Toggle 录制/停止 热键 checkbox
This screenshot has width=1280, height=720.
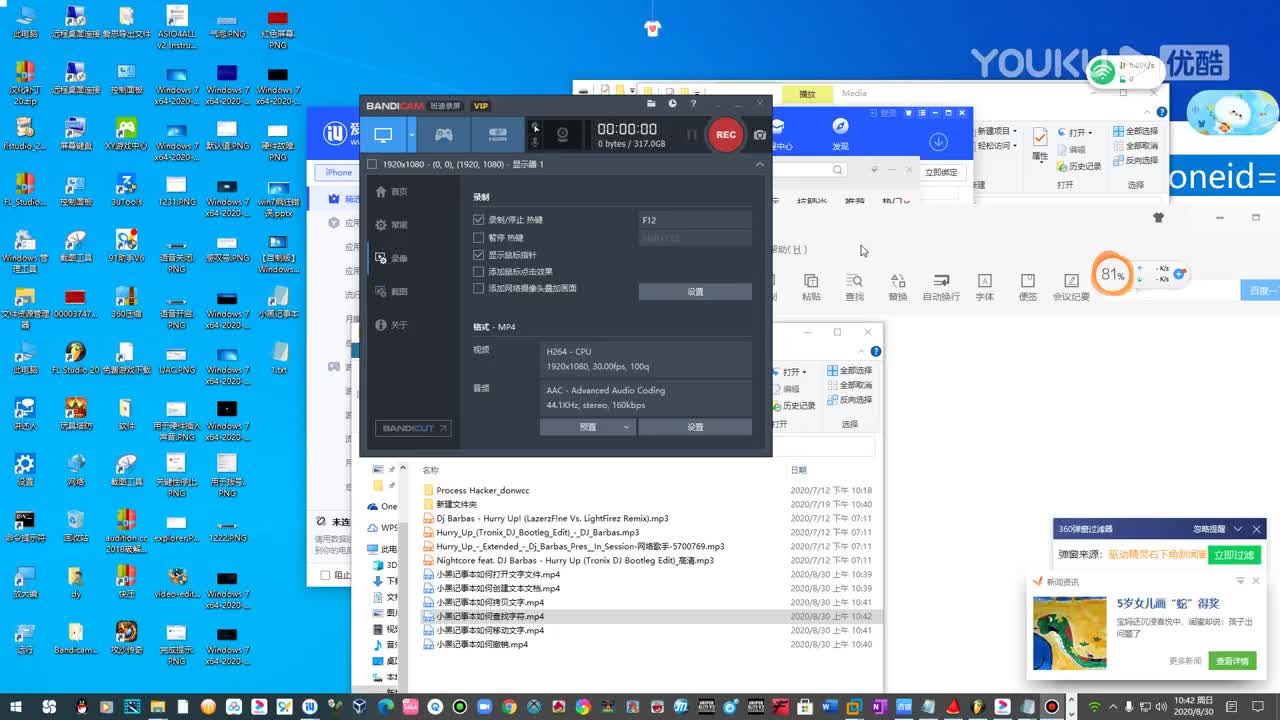(x=479, y=220)
